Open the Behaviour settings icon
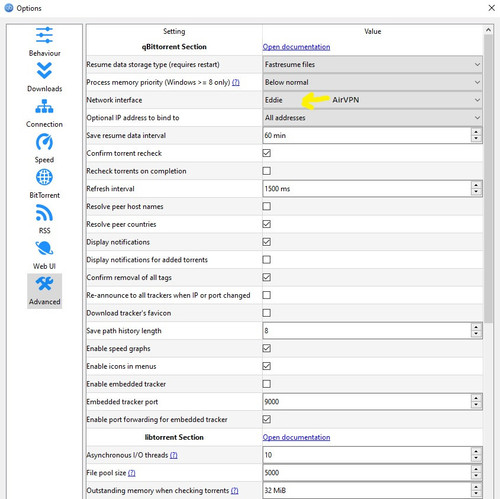The image size is (500, 499). pyautogui.click(x=44, y=35)
